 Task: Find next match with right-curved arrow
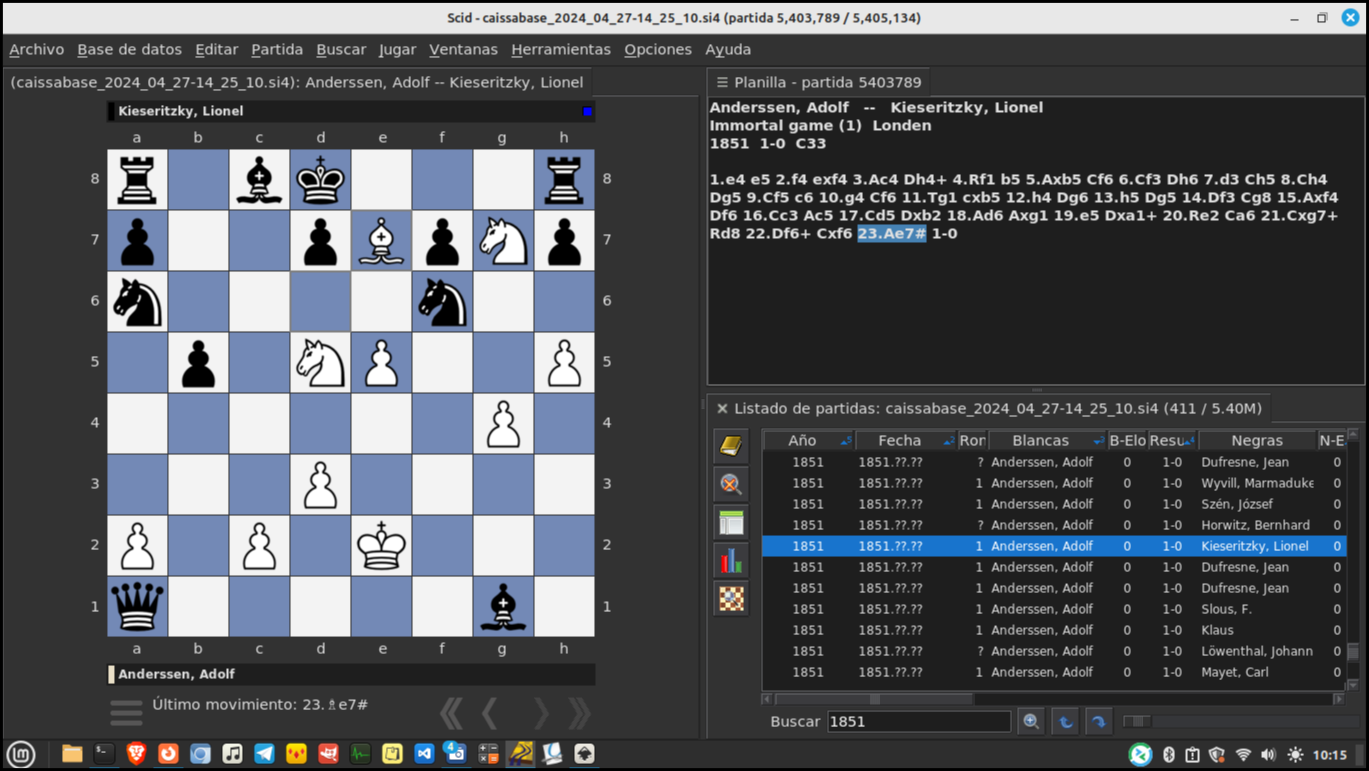1098,721
